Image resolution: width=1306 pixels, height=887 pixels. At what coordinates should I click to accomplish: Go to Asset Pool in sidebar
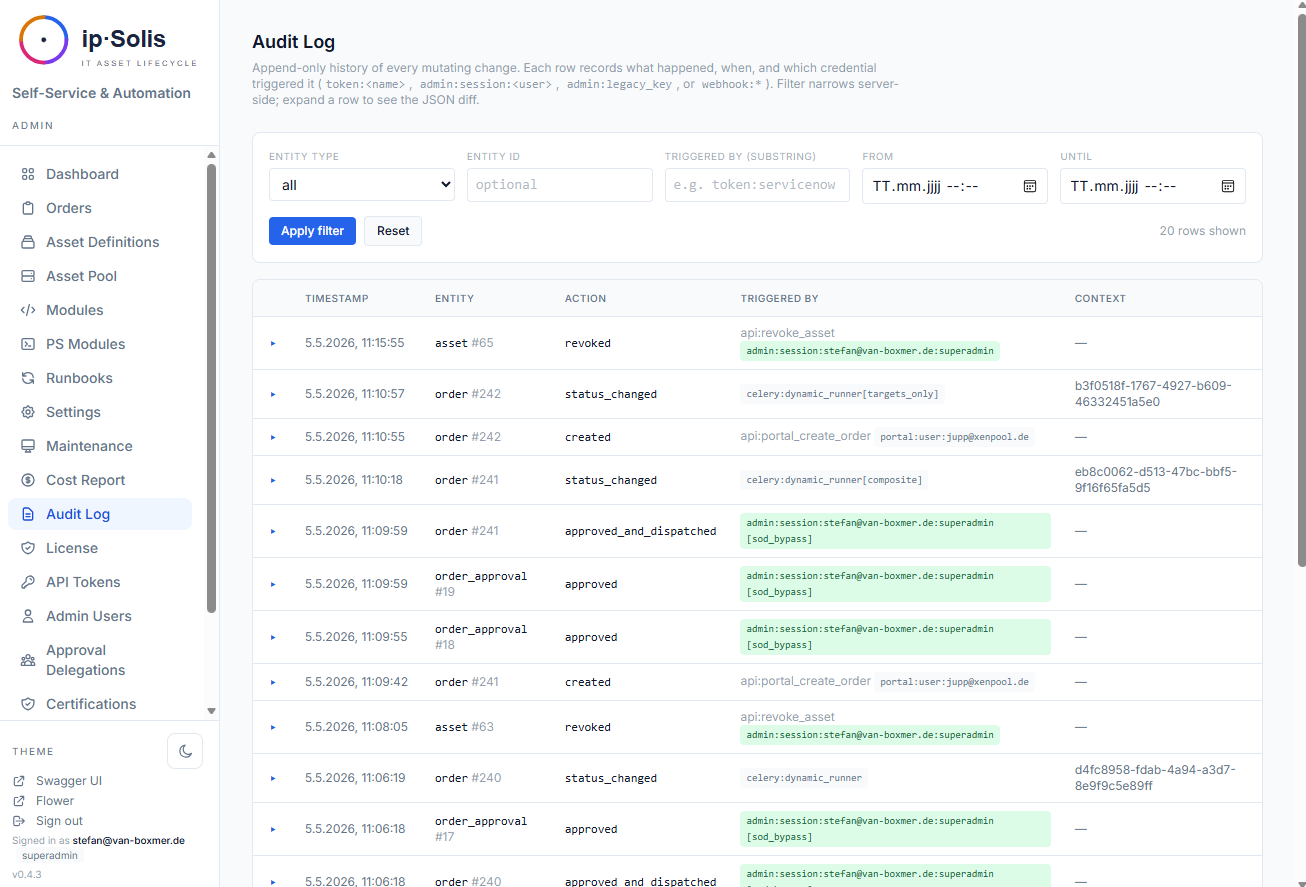pos(100,276)
